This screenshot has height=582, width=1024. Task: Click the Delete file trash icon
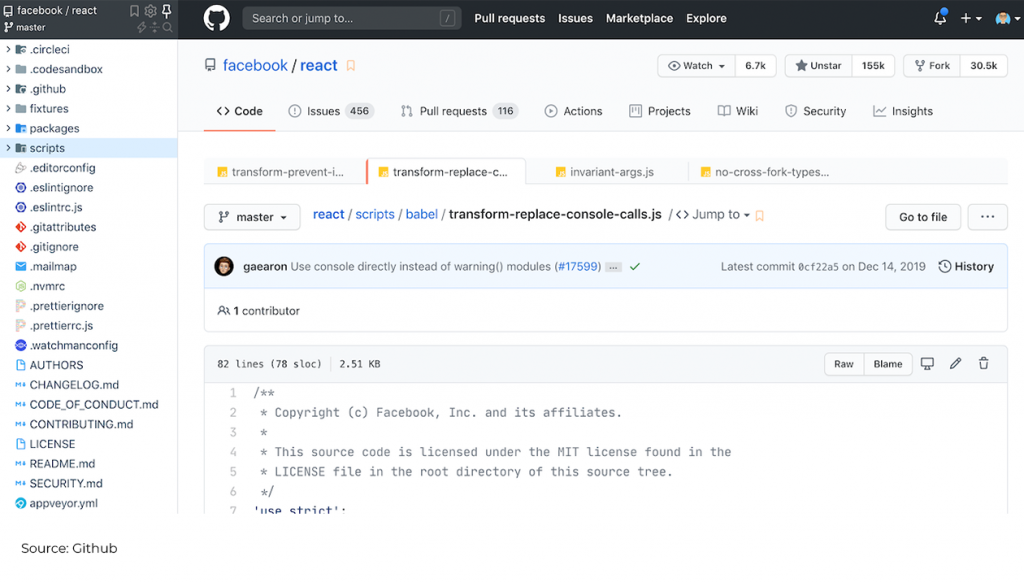click(983, 364)
